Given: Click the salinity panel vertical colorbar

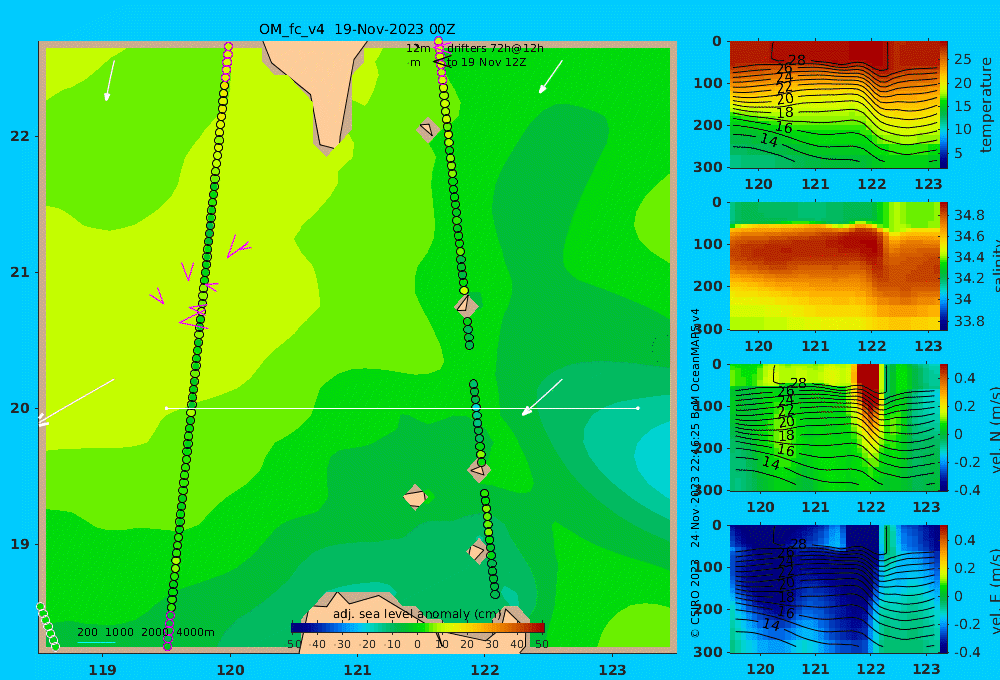Looking at the screenshot, I should pyautogui.click(x=944, y=266).
